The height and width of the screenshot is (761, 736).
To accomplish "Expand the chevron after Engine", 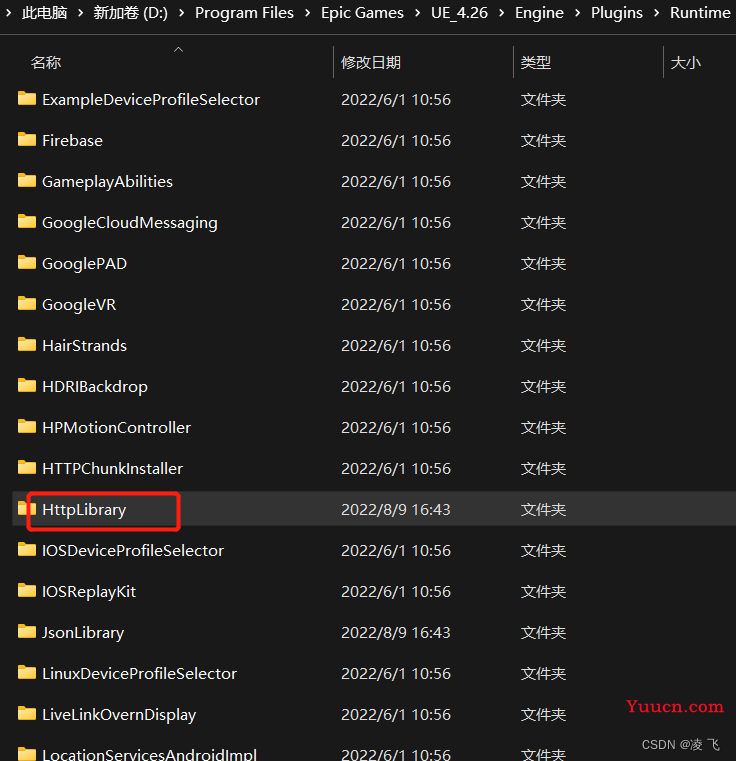I will pos(578,13).
